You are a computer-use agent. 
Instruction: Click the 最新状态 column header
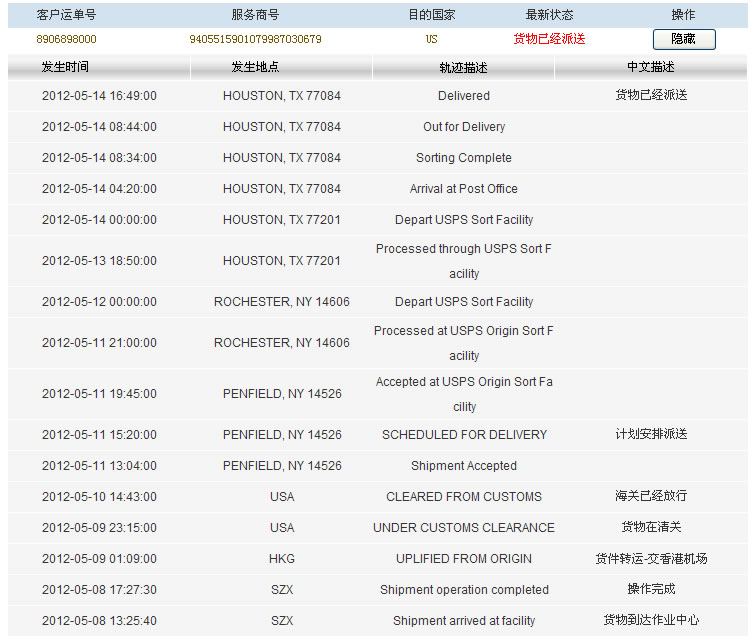(x=549, y=15)
